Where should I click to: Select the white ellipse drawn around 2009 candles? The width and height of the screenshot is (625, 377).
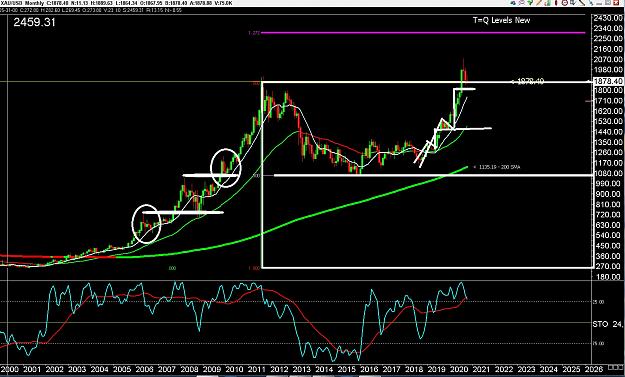pyautogui.click(x=226, y=167)
